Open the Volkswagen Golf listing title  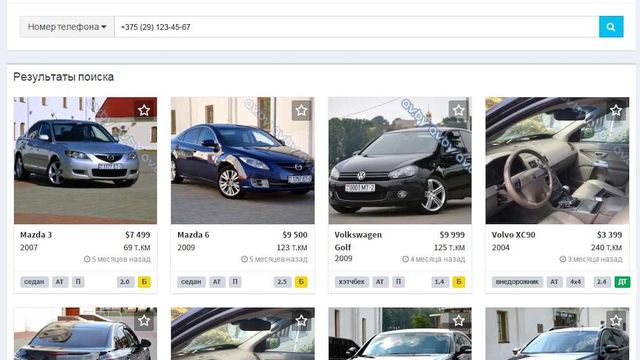pos(358,241)
